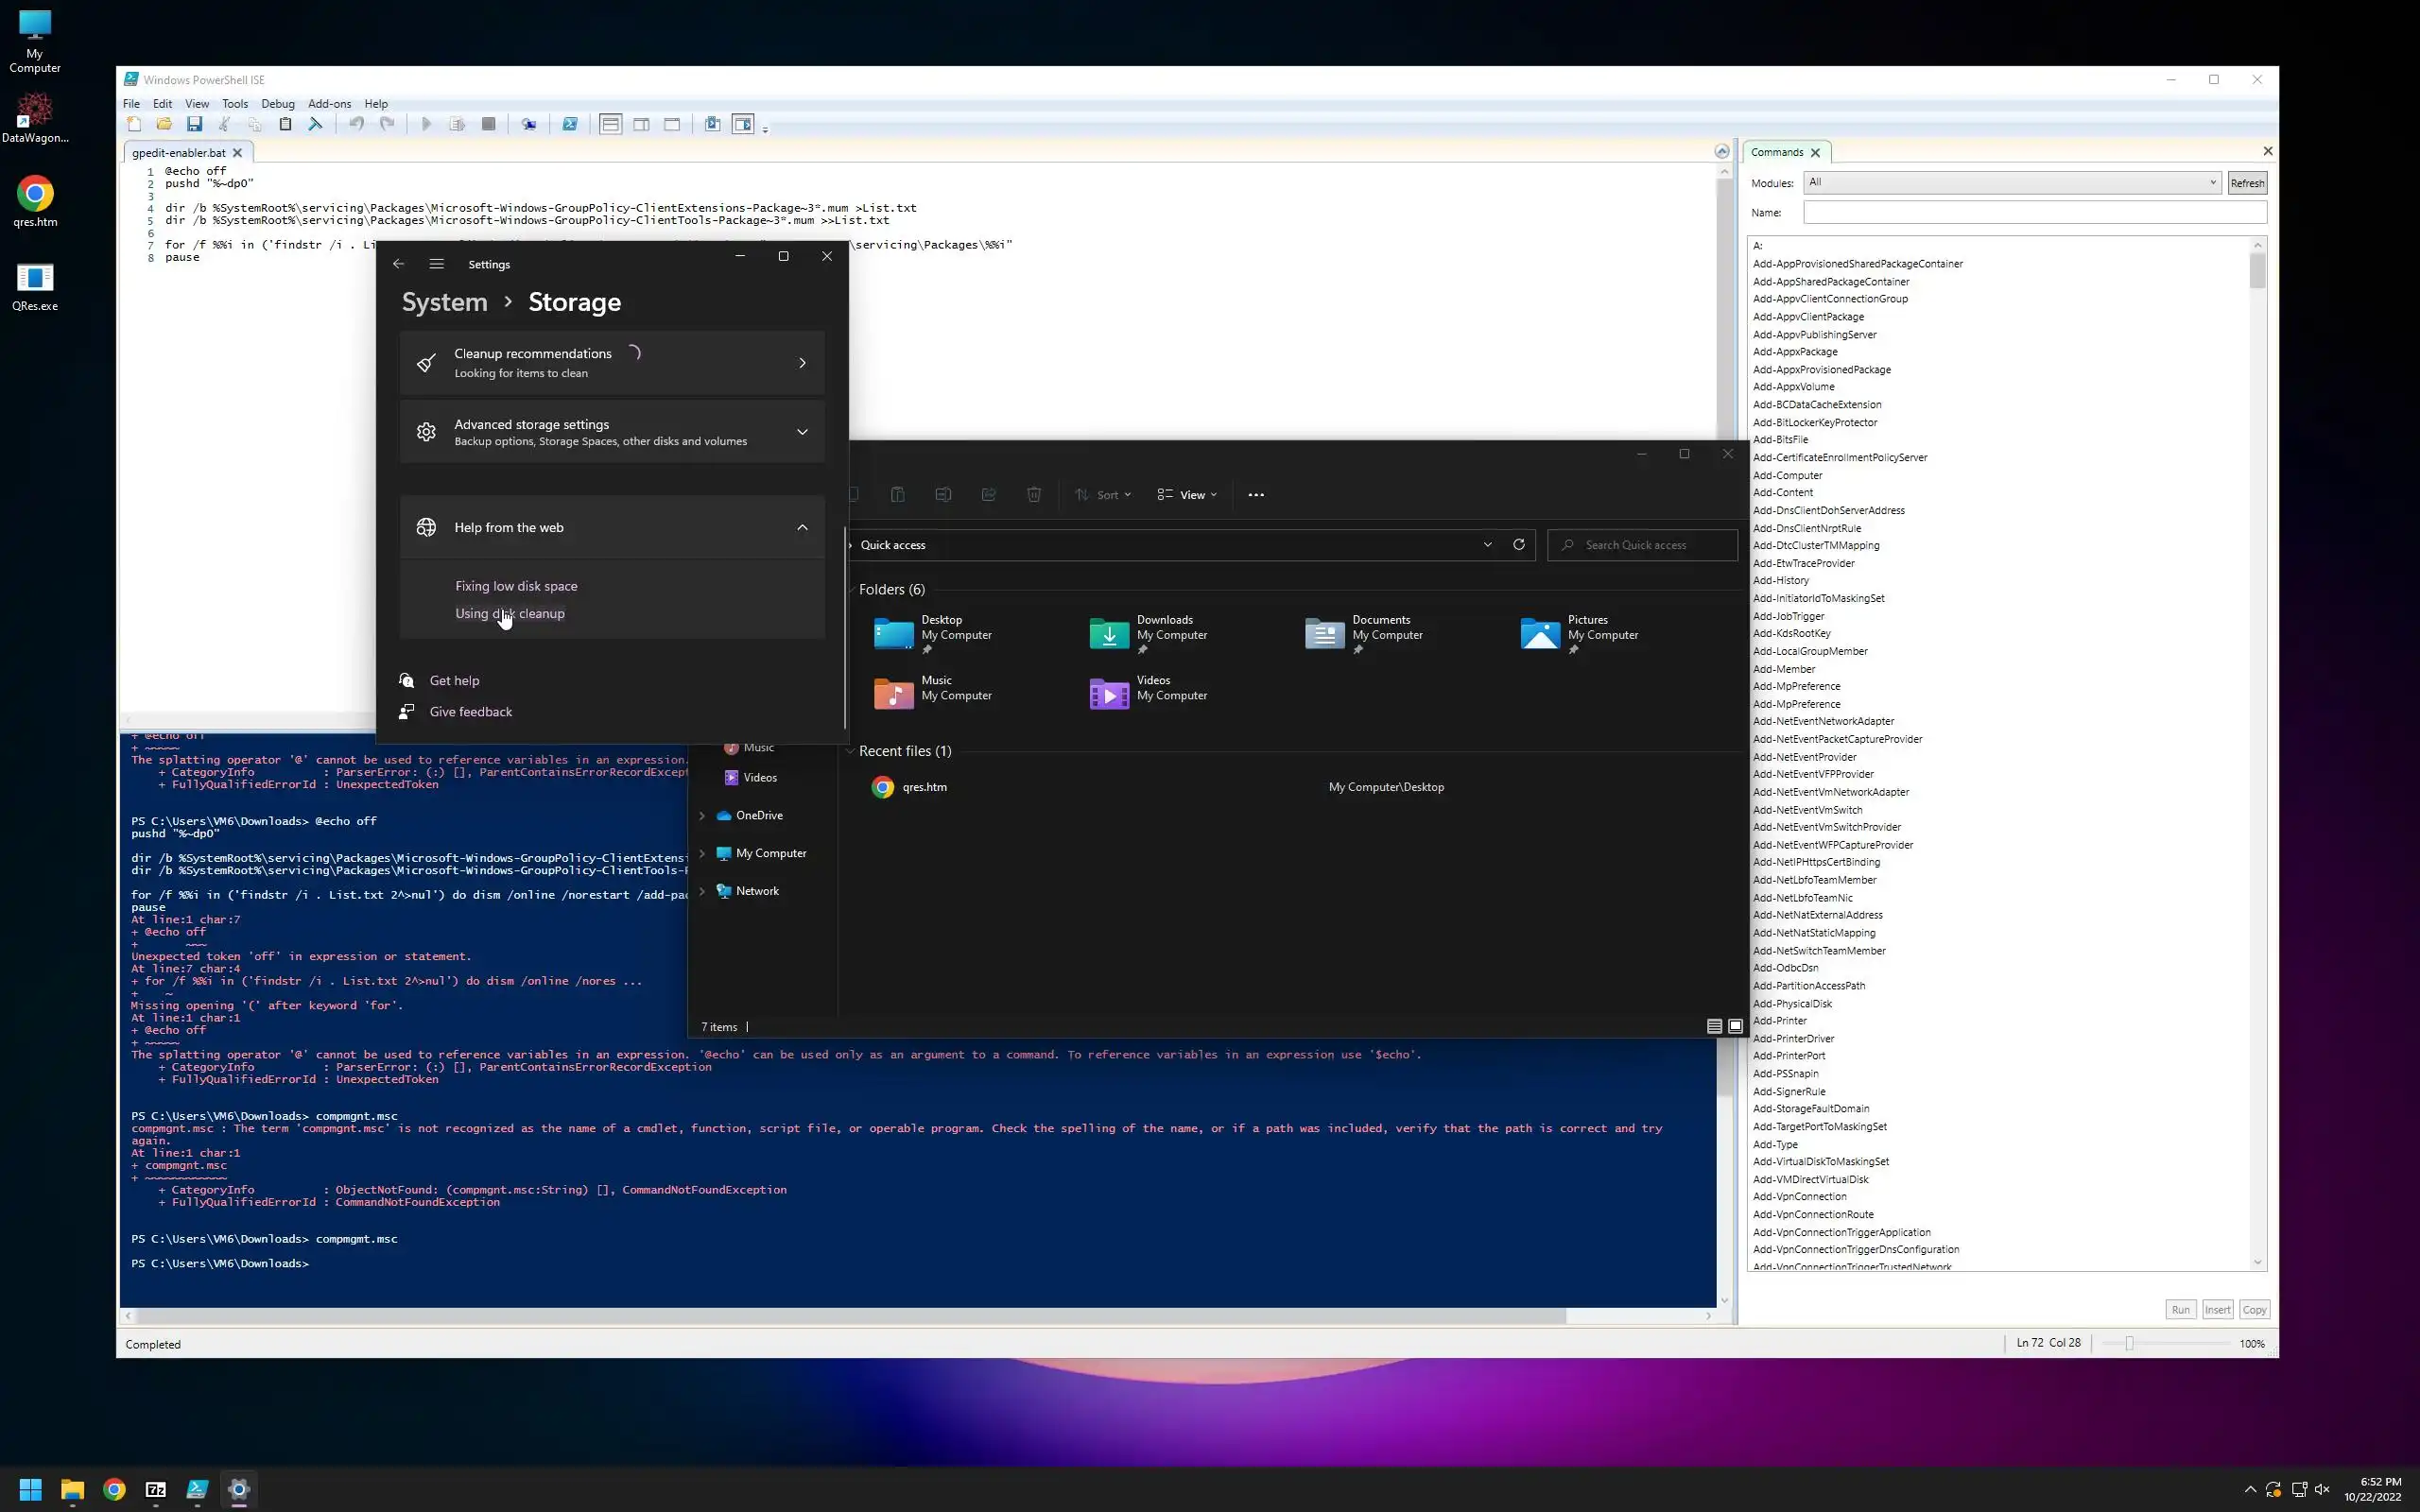Open the Using disk cleanup link

click(509, 613)
